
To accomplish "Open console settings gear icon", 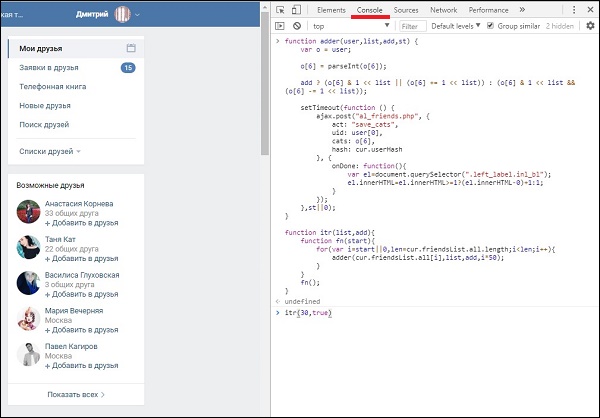I will click(589, 26).
